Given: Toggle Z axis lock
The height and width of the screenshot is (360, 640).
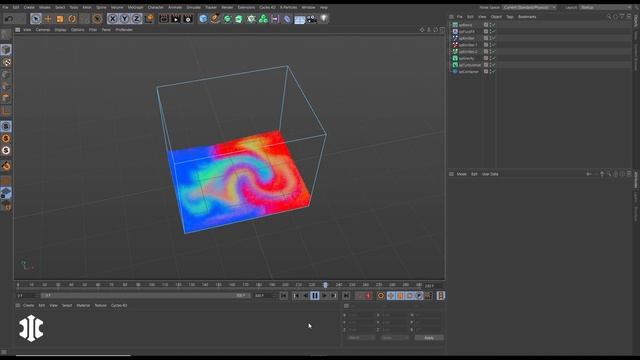Looking at the screenshot, I should click(x=136, y=19).
